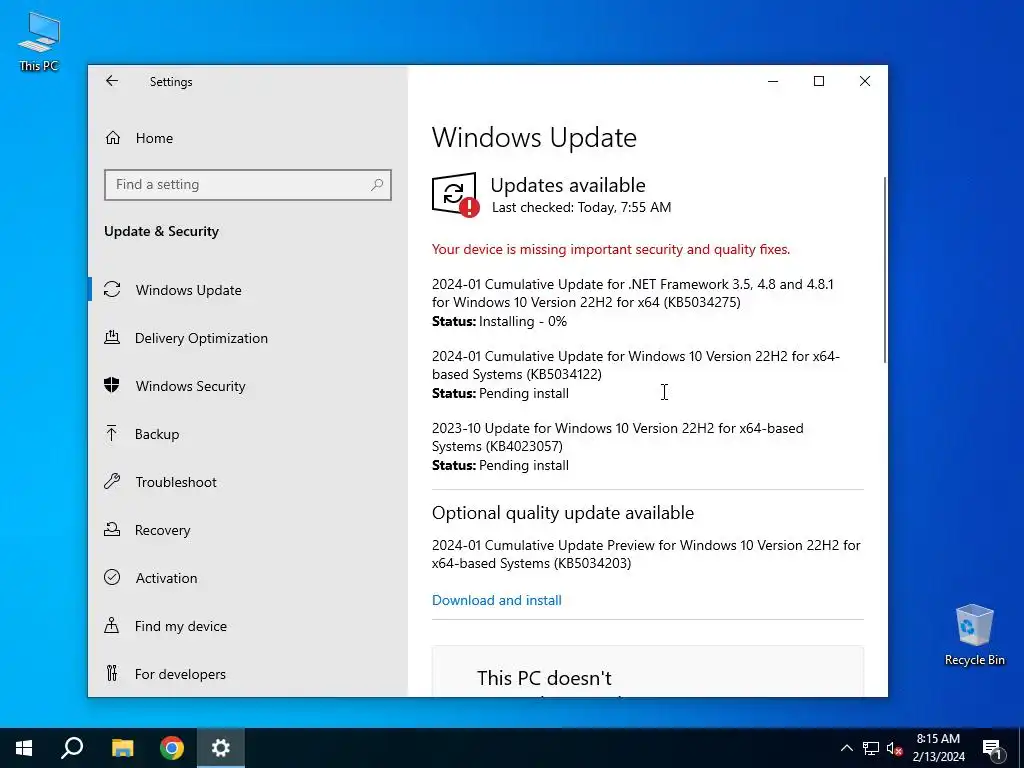Image resolution: width=1024 pixels, height=768 pixels.
Task: Click the Backup arrow icon
Action: [x=112, y=433]
